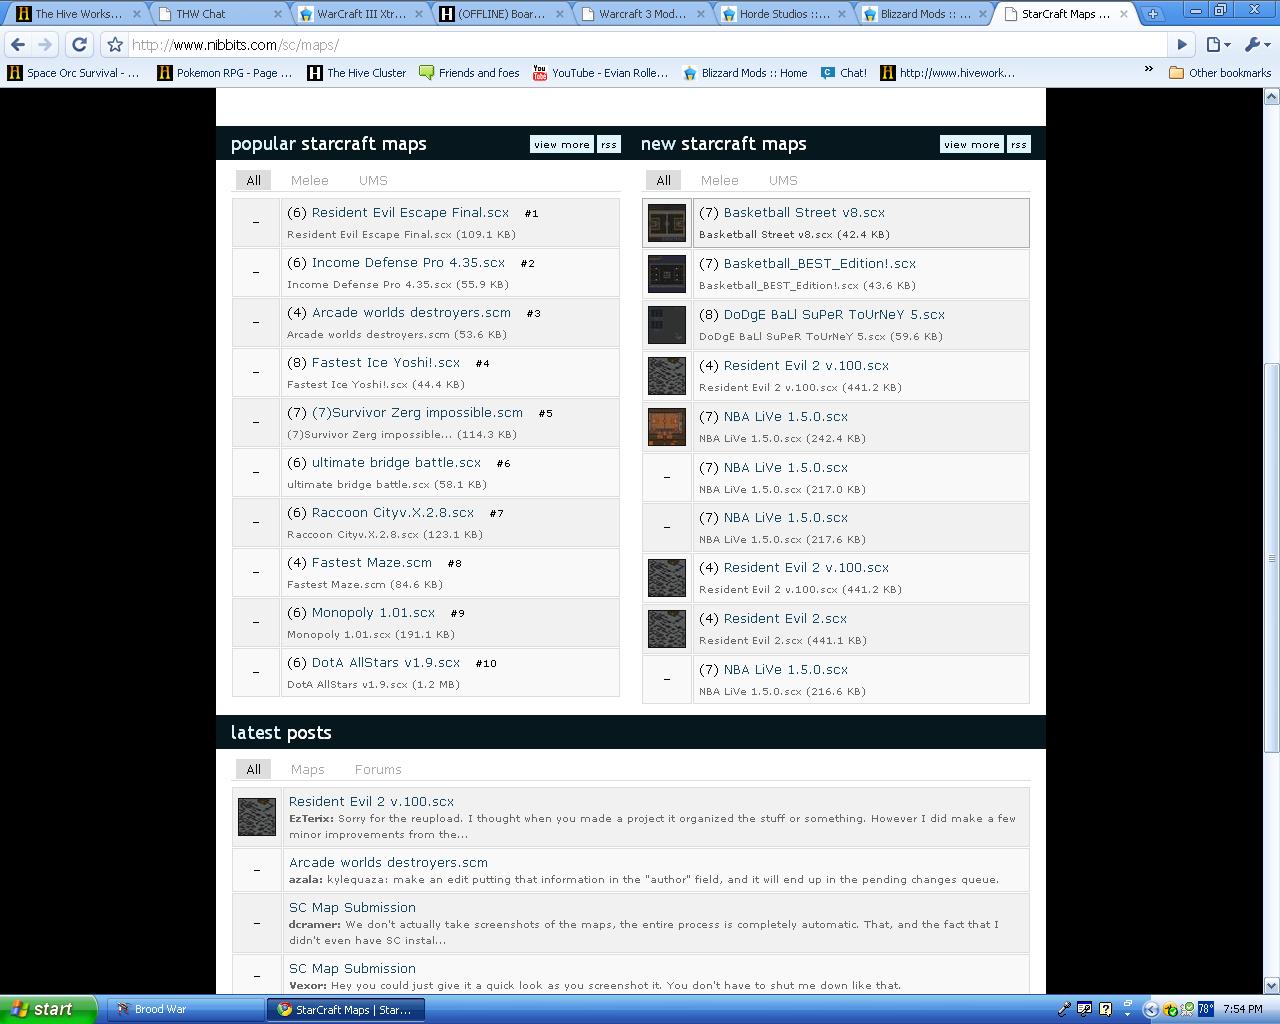Click the Go arrow beside address bar

click(1182, 45)
